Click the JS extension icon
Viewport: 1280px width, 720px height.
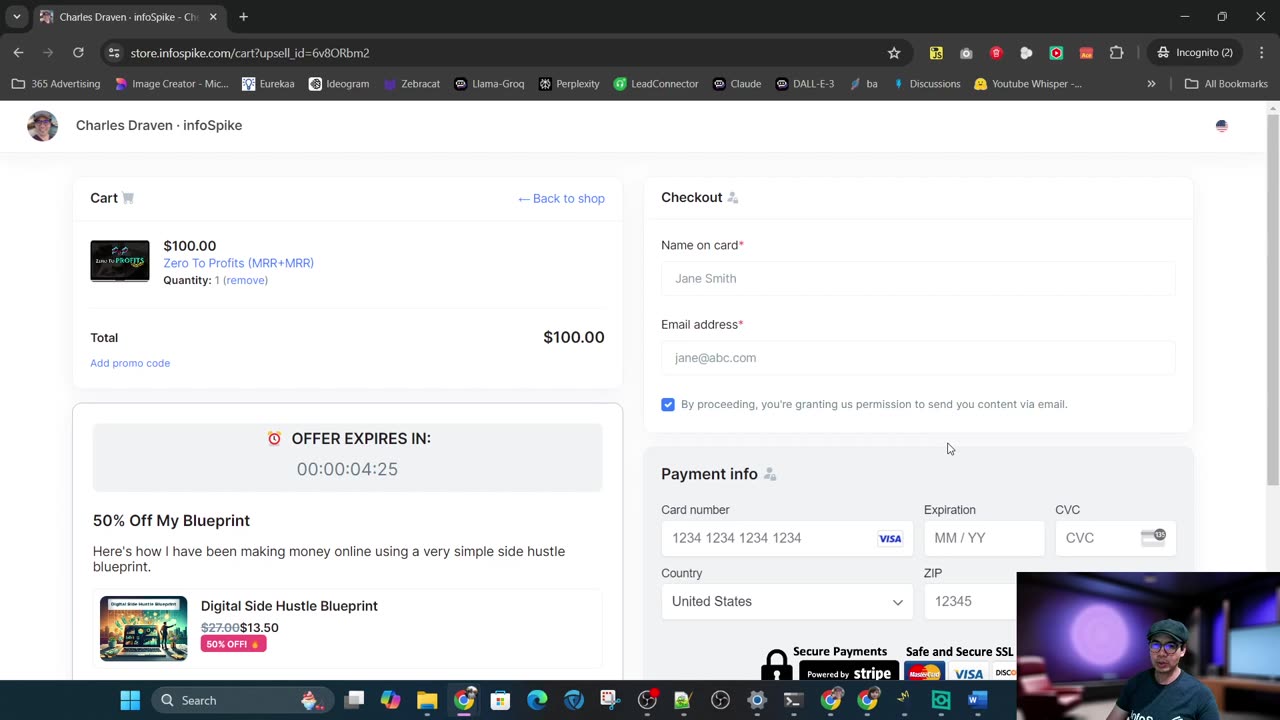coord(936,53)
